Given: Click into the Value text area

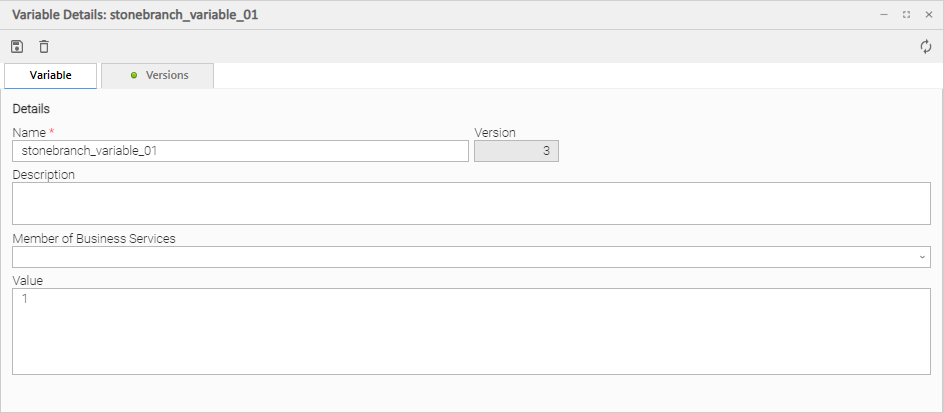Looking at the screenshot, I should pyautogui.click(x=471, y=331).
